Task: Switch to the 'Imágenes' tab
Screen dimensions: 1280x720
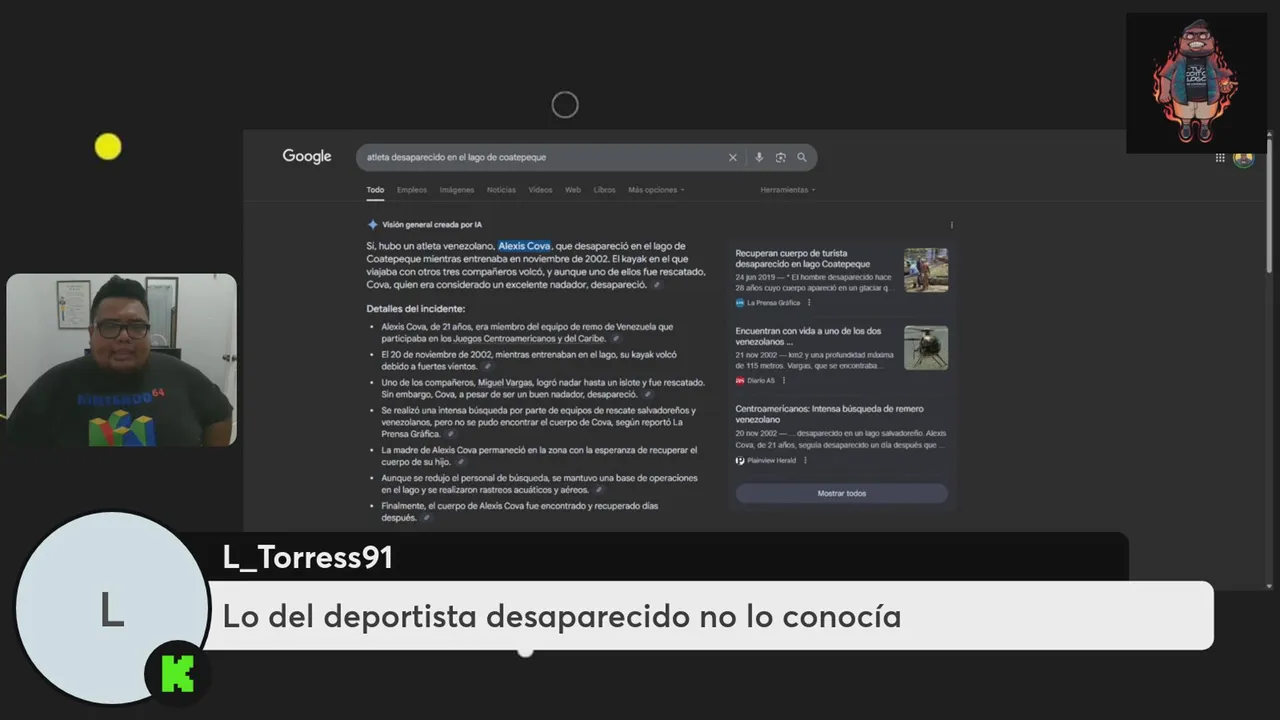Action: point(457,190)
